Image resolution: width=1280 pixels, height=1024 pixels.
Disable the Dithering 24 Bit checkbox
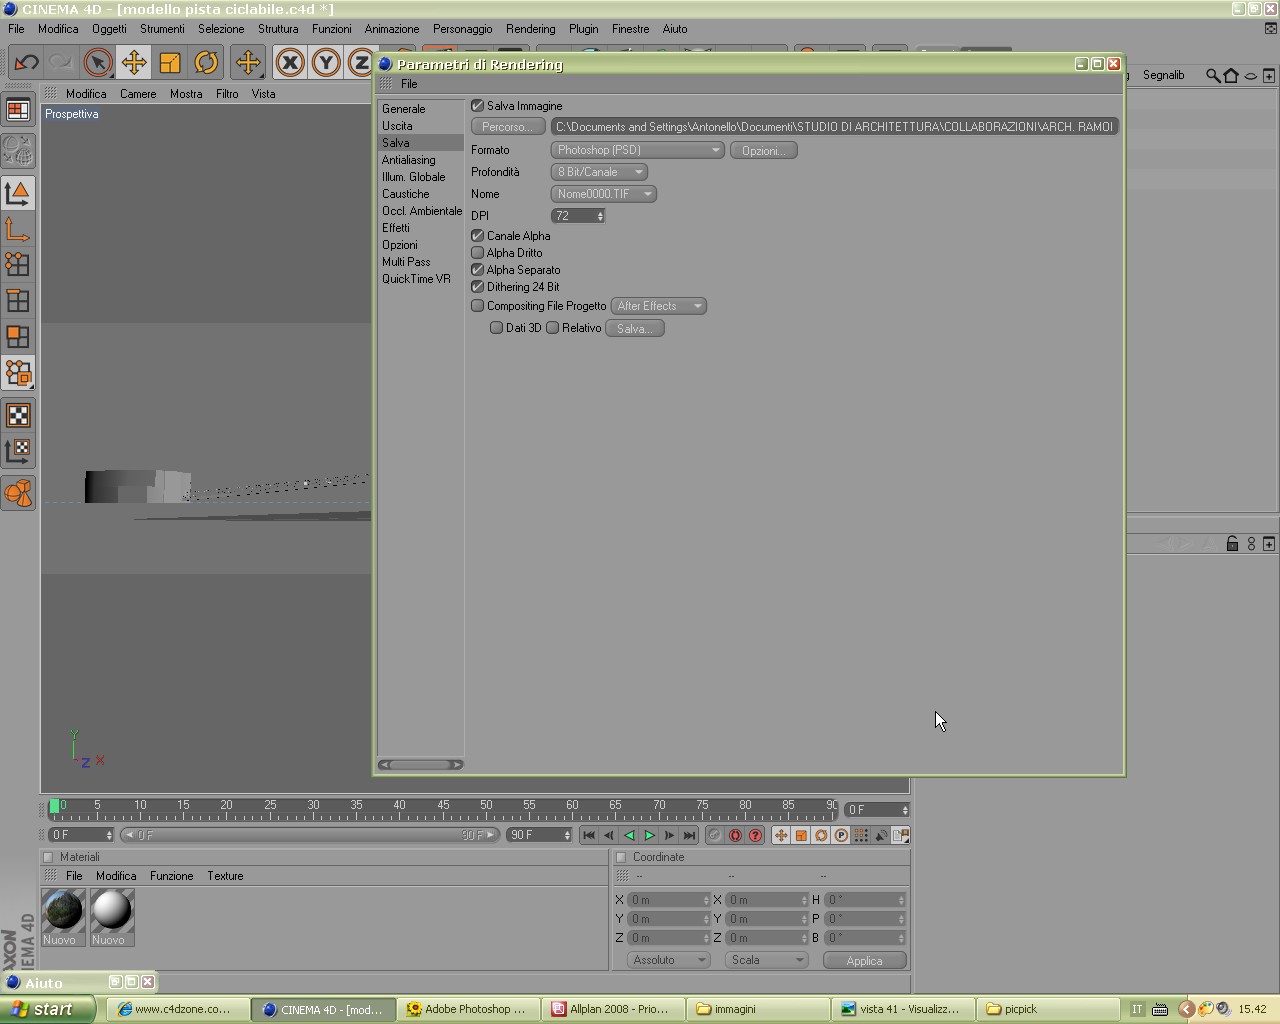click(x=478, y=287)
